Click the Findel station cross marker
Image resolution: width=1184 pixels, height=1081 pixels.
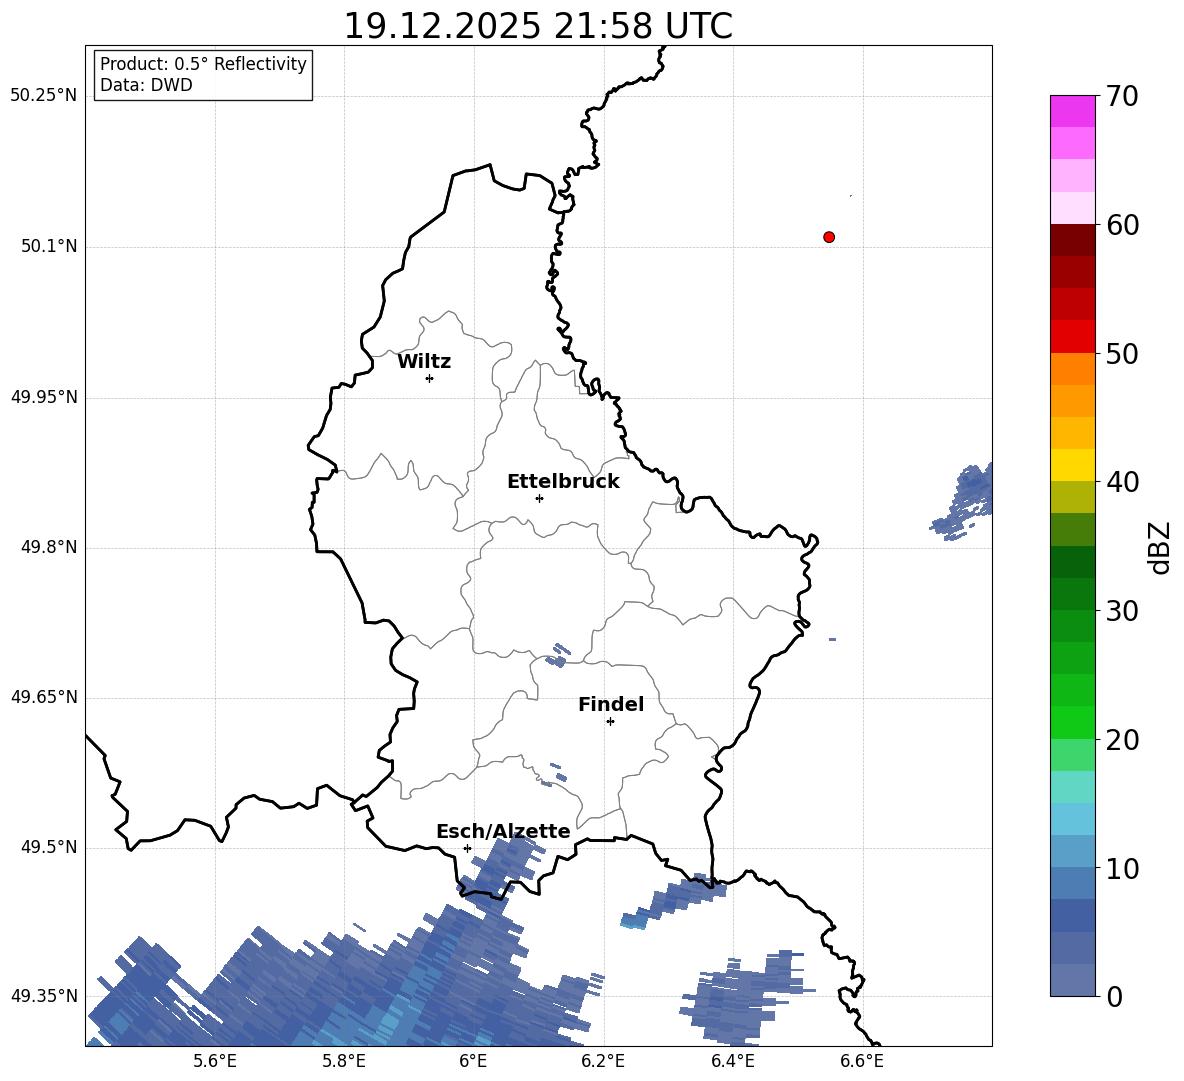click(610, 722)
